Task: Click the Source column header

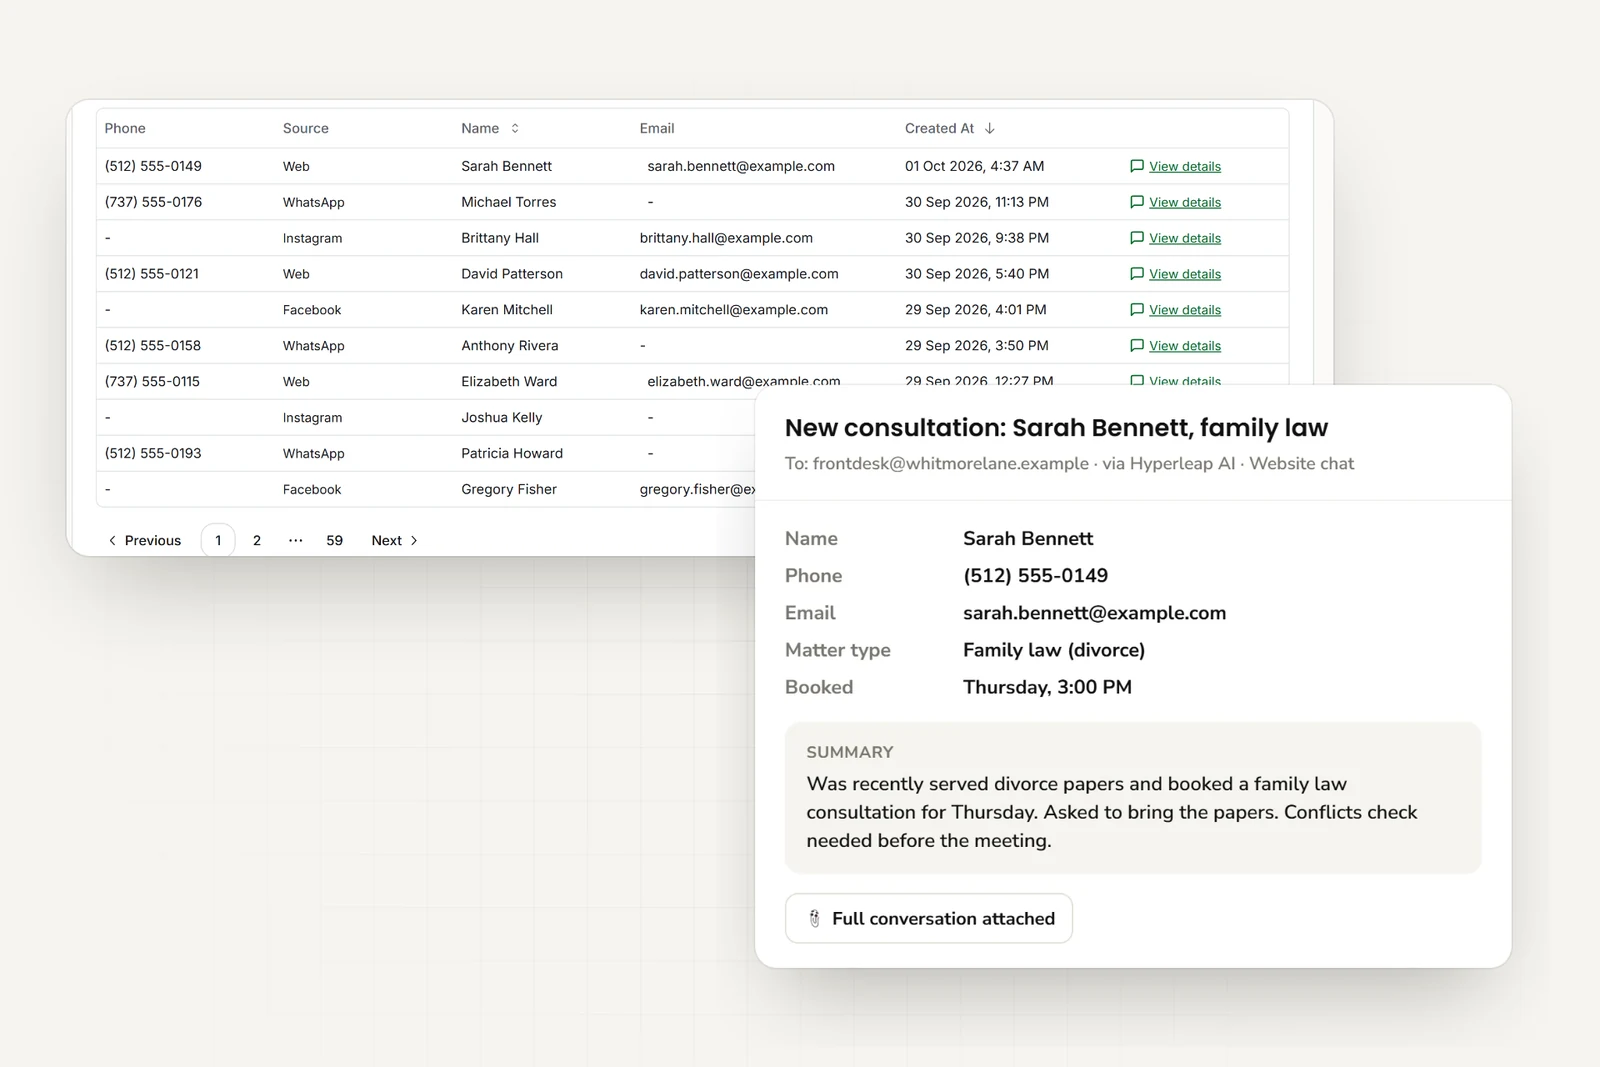Action: tap(306, 128)
